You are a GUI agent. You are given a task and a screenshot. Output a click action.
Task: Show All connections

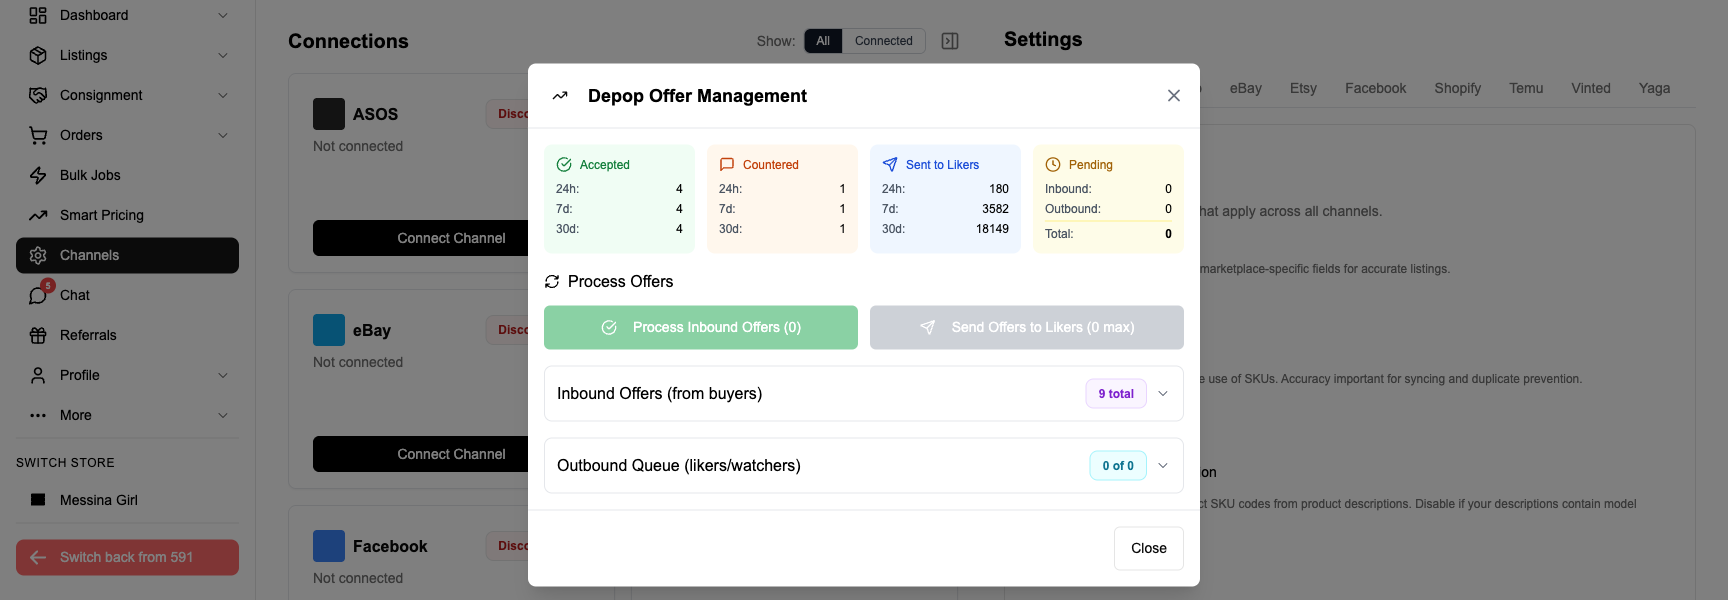(823, 41)
